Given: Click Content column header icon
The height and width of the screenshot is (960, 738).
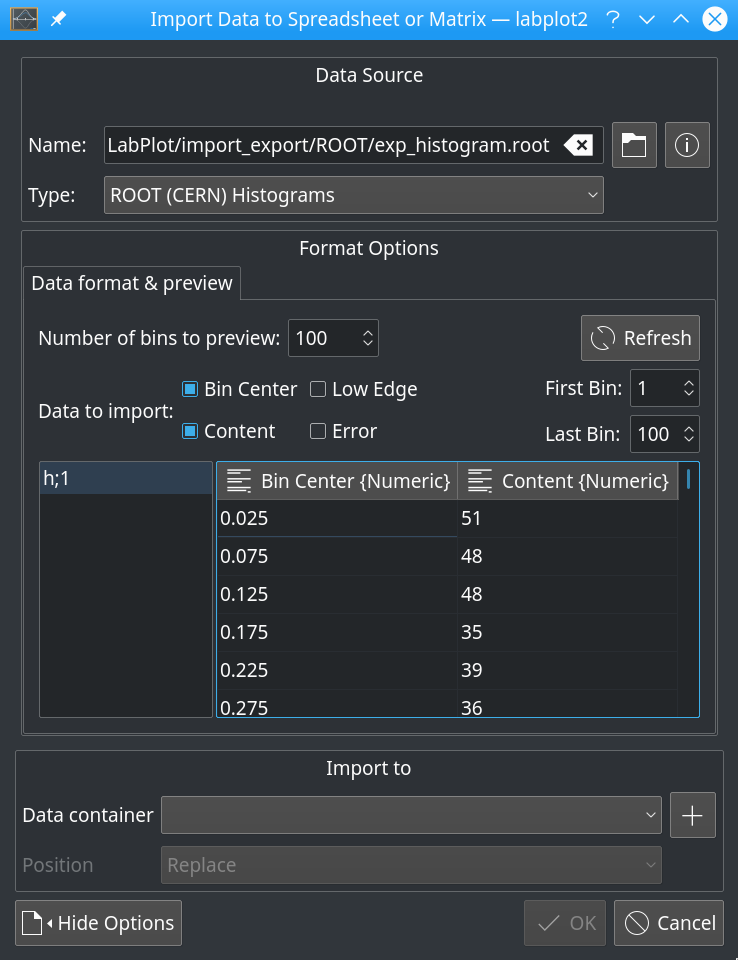Looking at the screenshot, I should click(x=480, y=481).
